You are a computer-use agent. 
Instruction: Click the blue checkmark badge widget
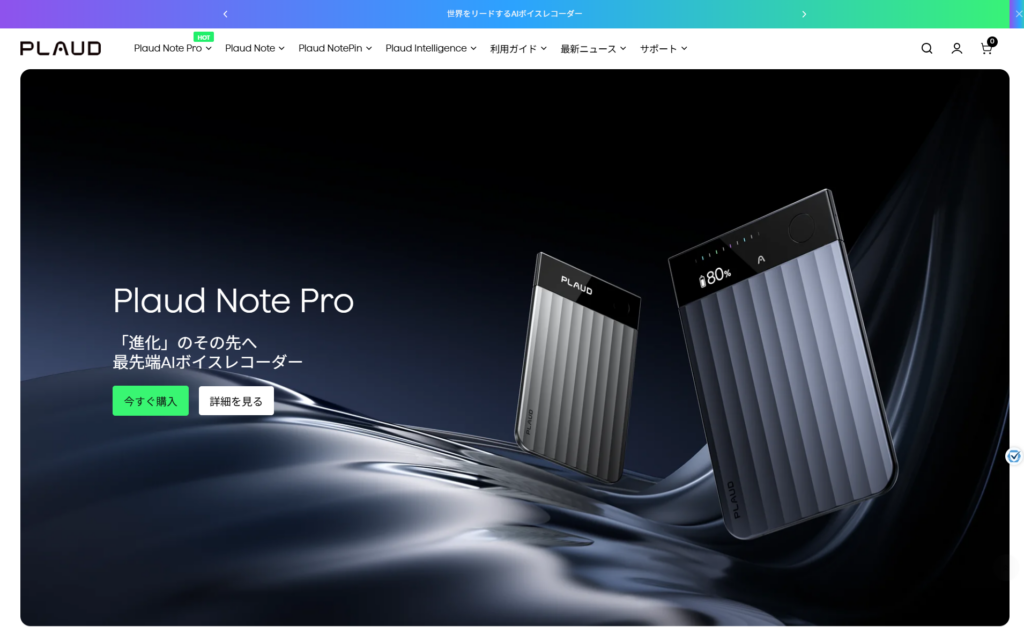[1014, 456]
